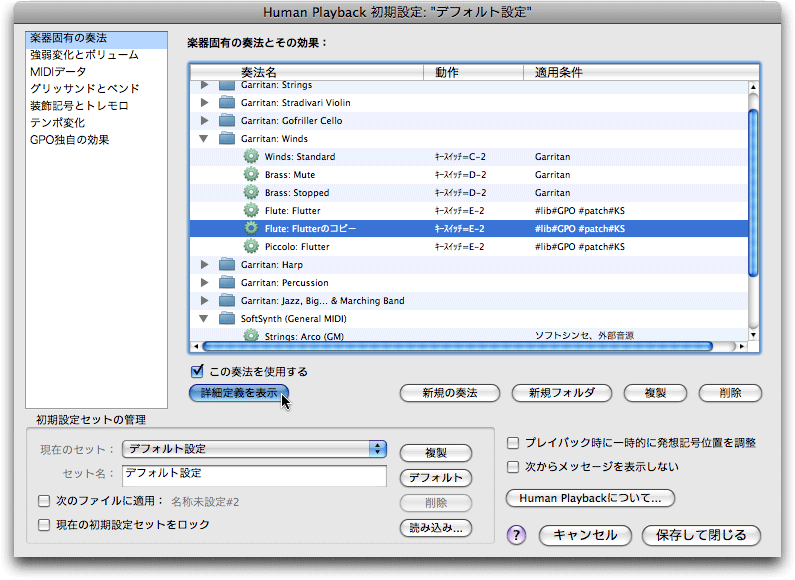The width and height of the screenshot is (795, 580).
Task: Click the Garritan: Gofriller Cello folder icon
Action: [x=227, y=121]
